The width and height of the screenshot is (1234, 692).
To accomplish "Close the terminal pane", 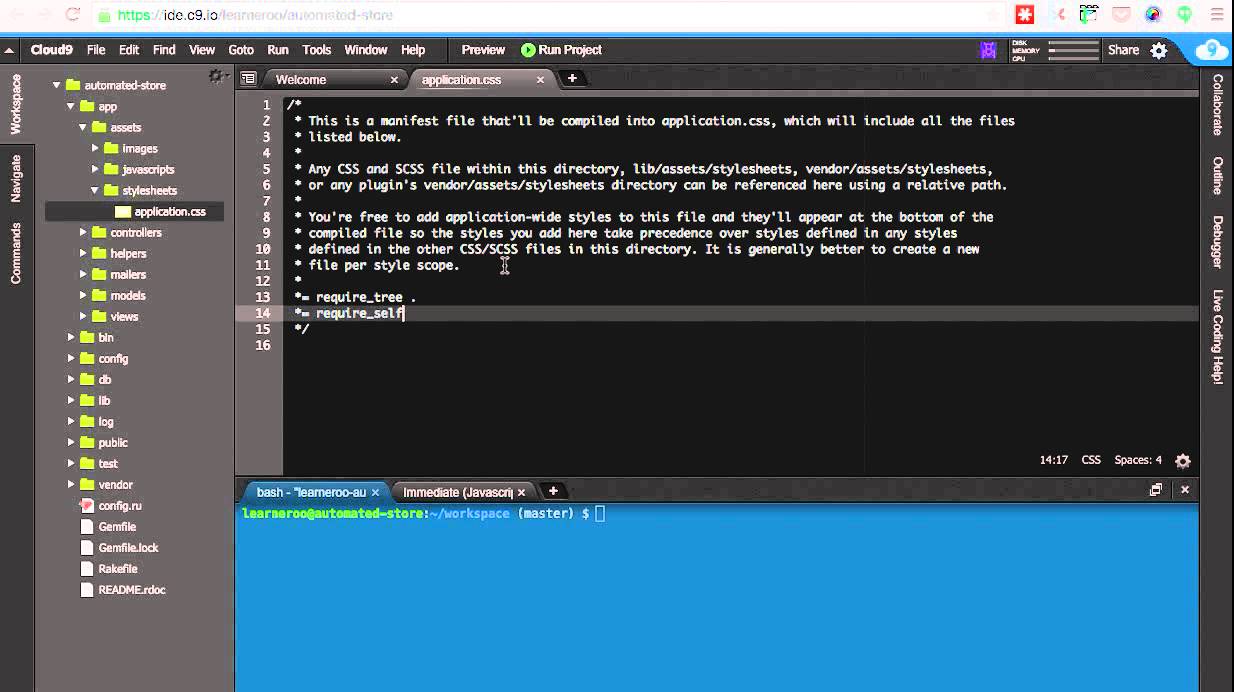I will point(1185,490).
